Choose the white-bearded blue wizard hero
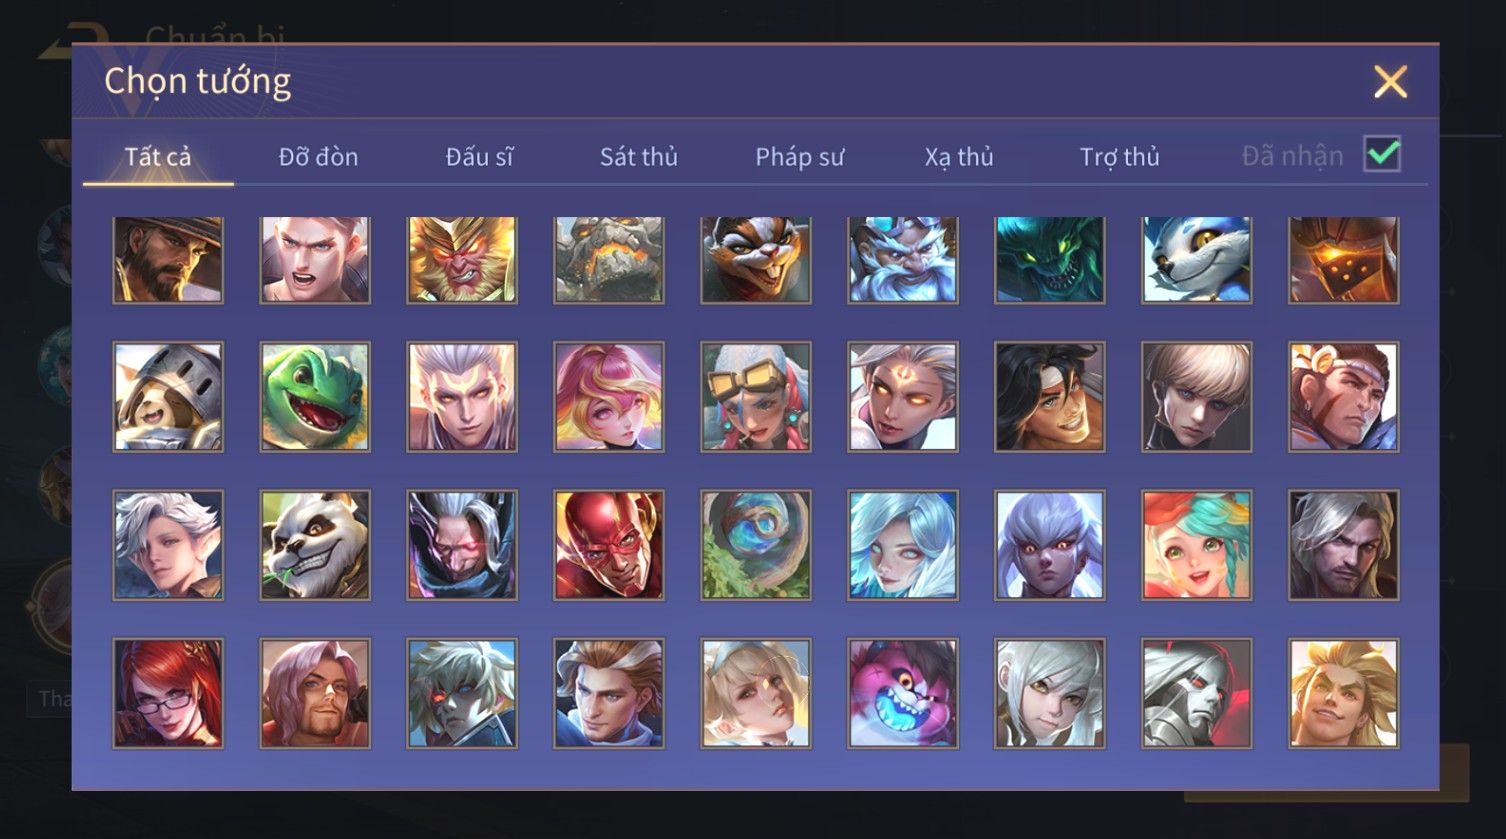This screenshot has width=1506, height=839. [x=903, y=260]
